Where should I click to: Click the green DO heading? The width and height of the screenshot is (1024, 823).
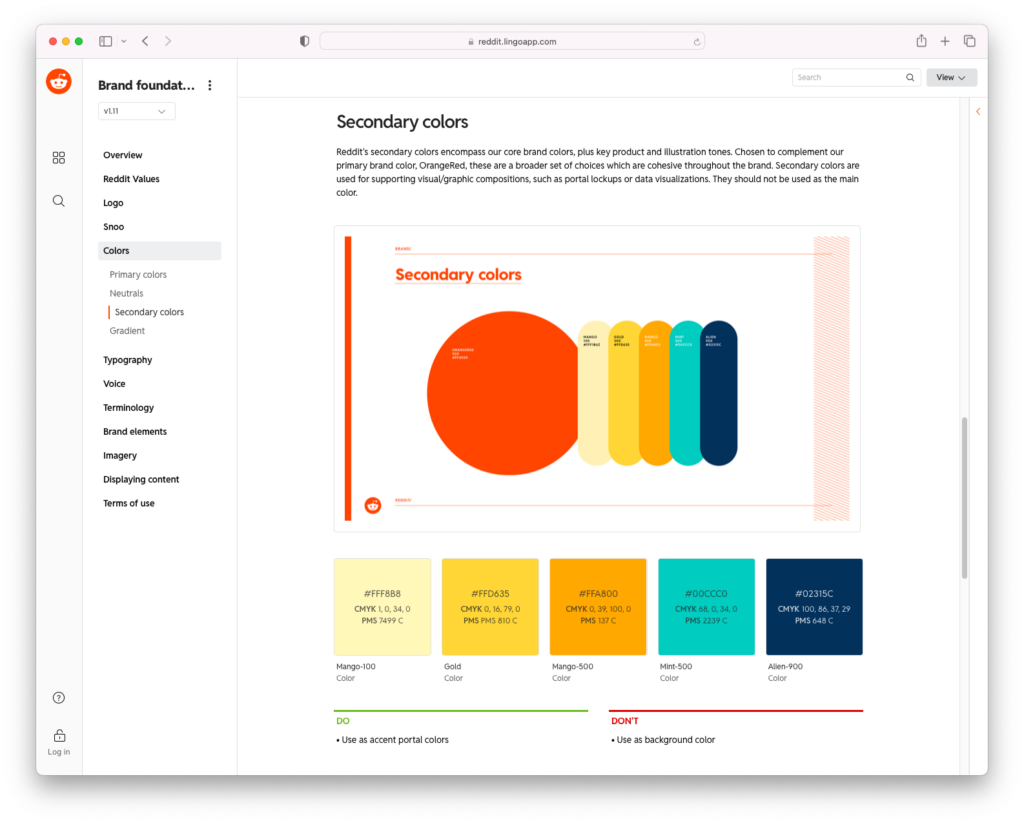pyautogui.click(x=343, y=721)
